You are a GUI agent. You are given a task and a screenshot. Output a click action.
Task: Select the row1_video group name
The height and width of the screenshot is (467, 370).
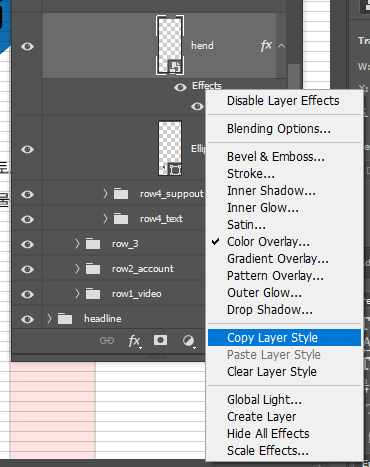137,294
